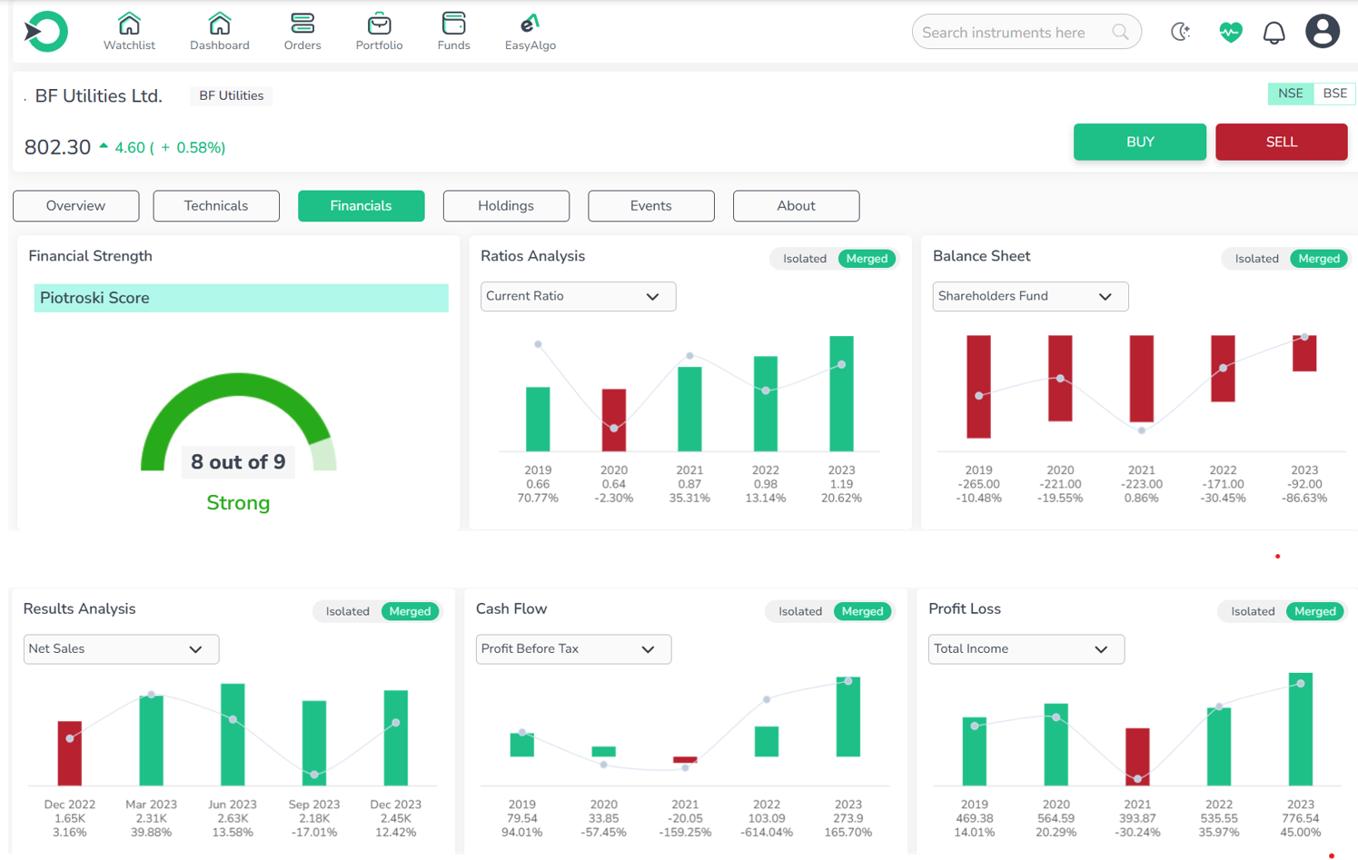Switch Ratios Analysis to Isolated
1358x860 pixels.
(x=804, y=259)
